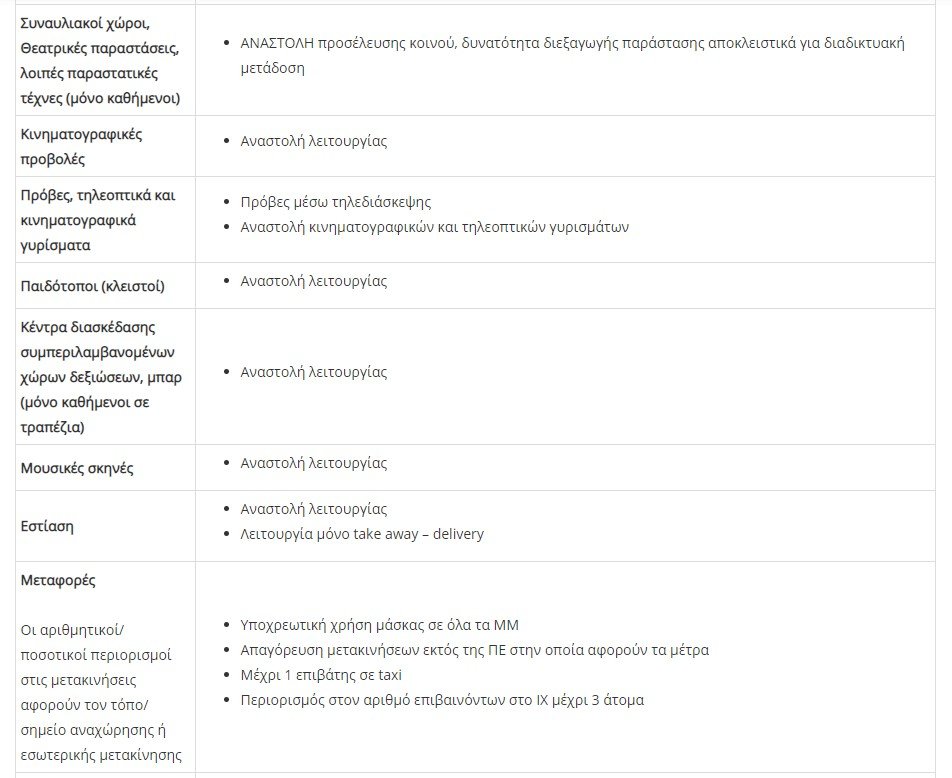The width and height of the screenshot is (952, 778).
Task: Click 'Αναστολή λειτουργίας' in the Κινηματογραφικές προβολές row
Action: [x=313, y=141]
